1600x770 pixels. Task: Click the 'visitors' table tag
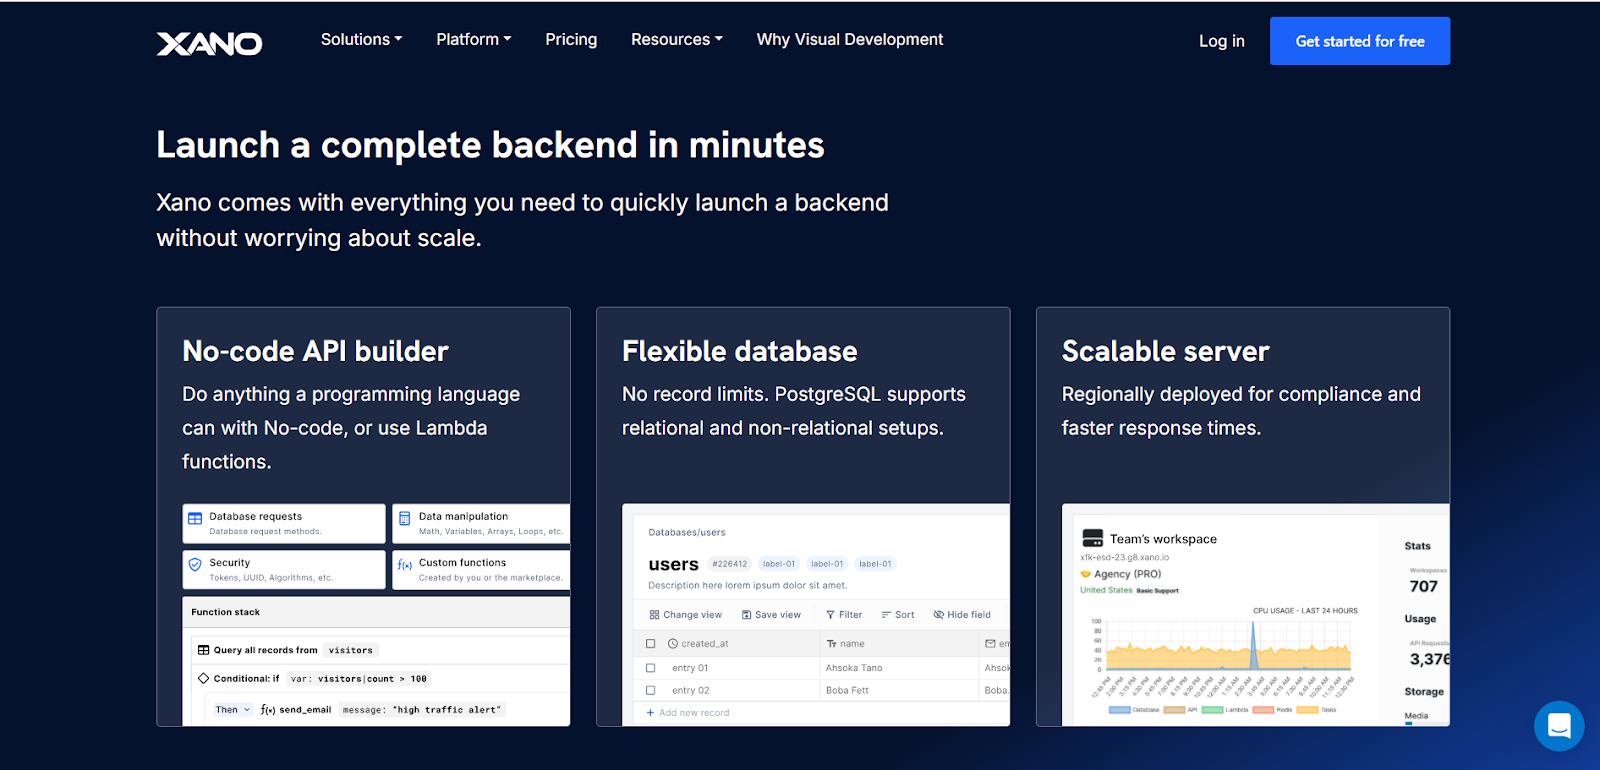[x=351, y=650]
